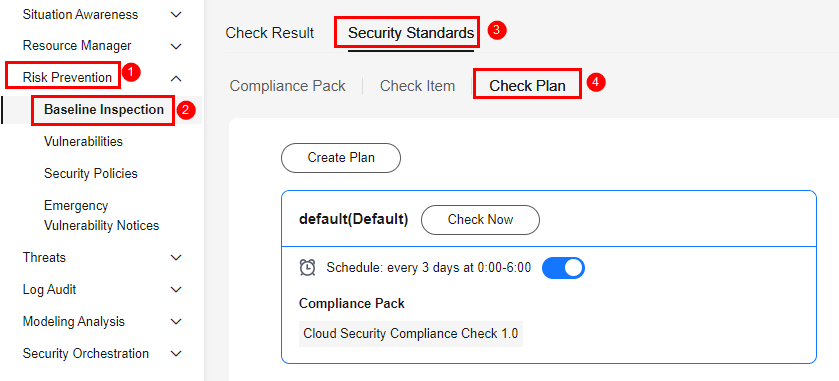Disable the default plan schedule toggle

point(563,268)
